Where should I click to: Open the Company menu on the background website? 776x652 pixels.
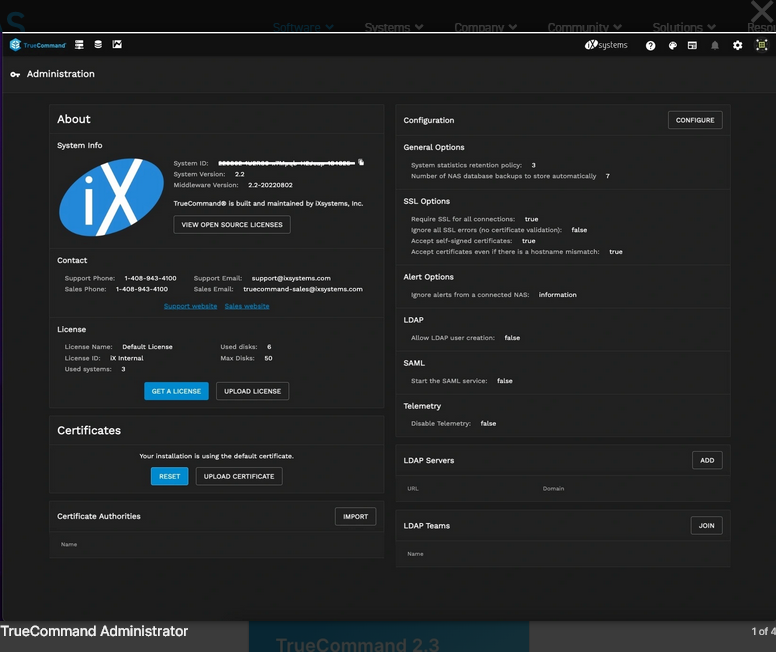click(485, 27)
